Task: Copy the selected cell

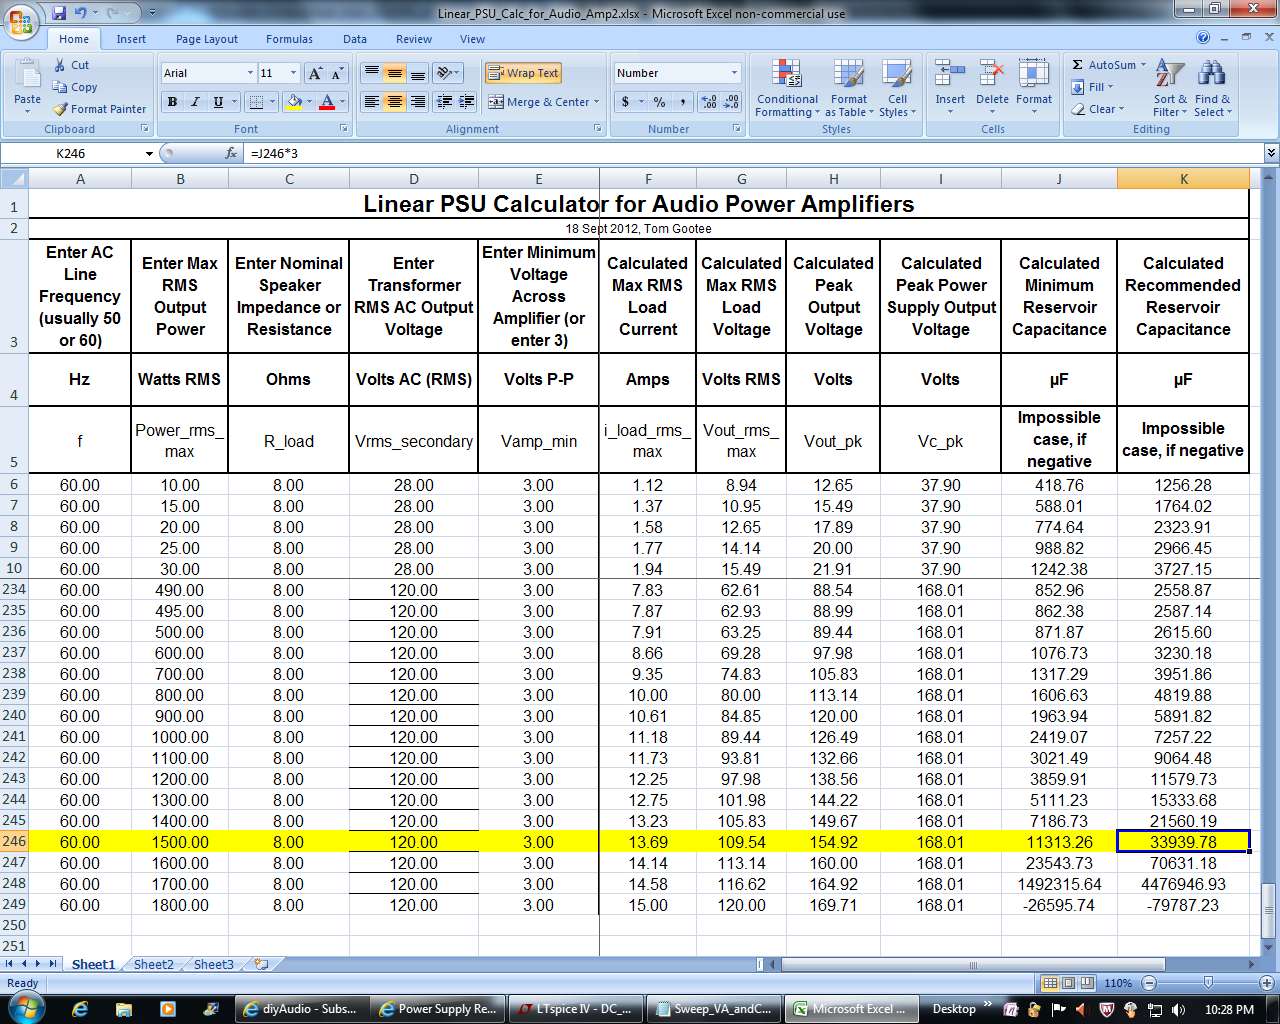Action: tap(75, 87)
